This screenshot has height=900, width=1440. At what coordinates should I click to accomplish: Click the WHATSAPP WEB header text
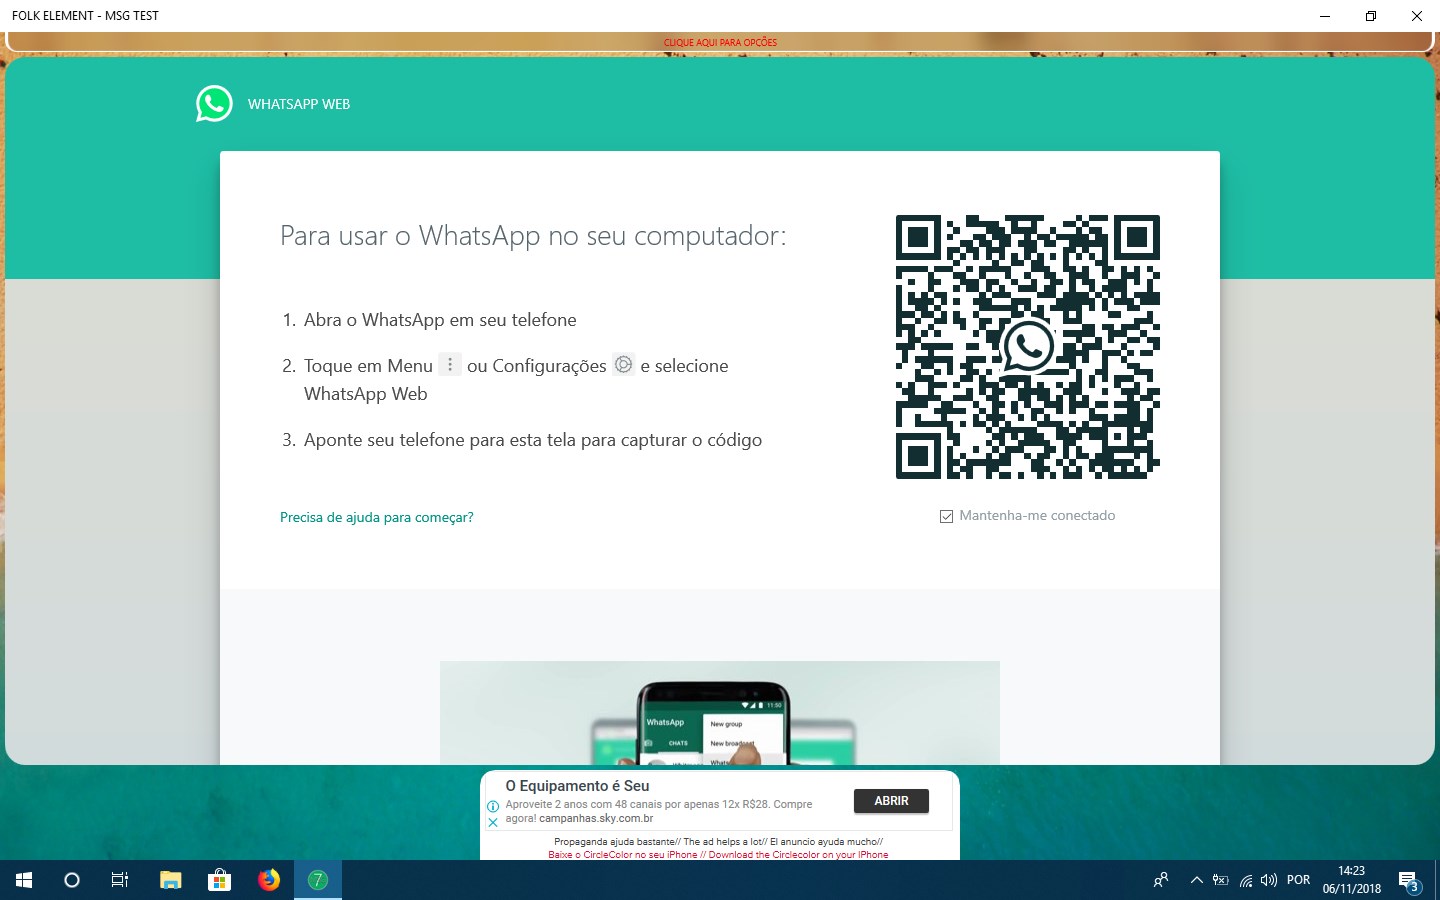299,104
